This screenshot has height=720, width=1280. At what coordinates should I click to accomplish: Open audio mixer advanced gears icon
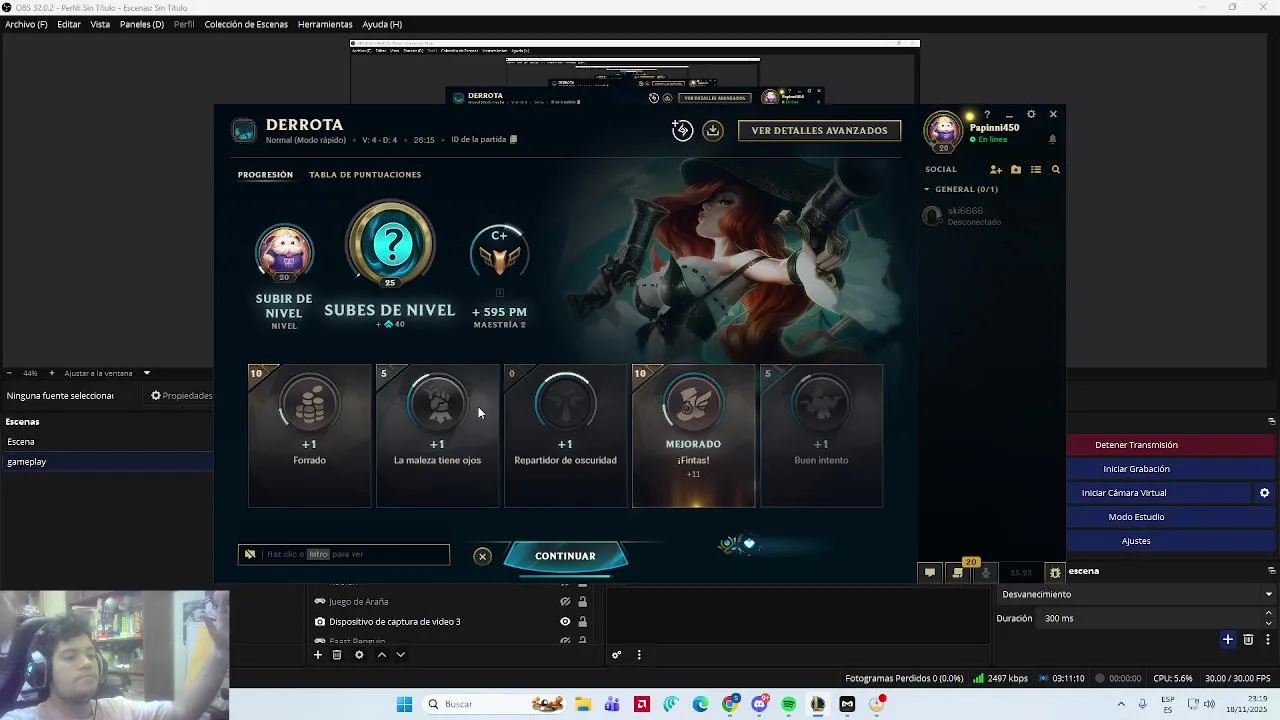point(616,655)
